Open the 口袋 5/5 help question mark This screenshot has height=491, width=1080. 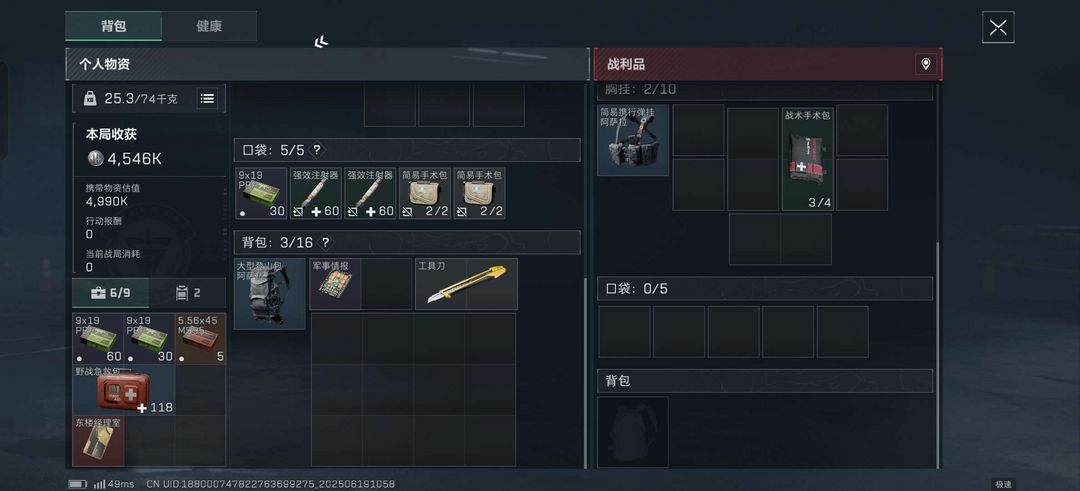point(316,149)
